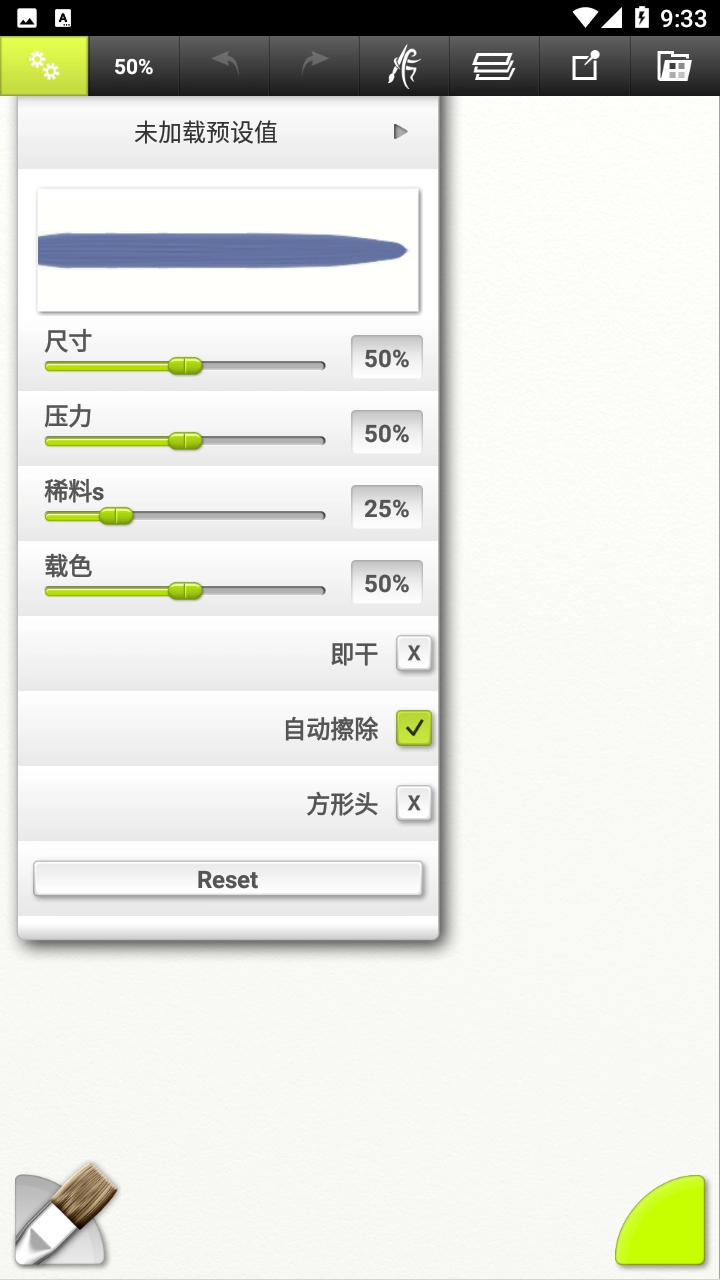Tap the 25% value box beside 稀料s
720x1280 pixels.
386,507
